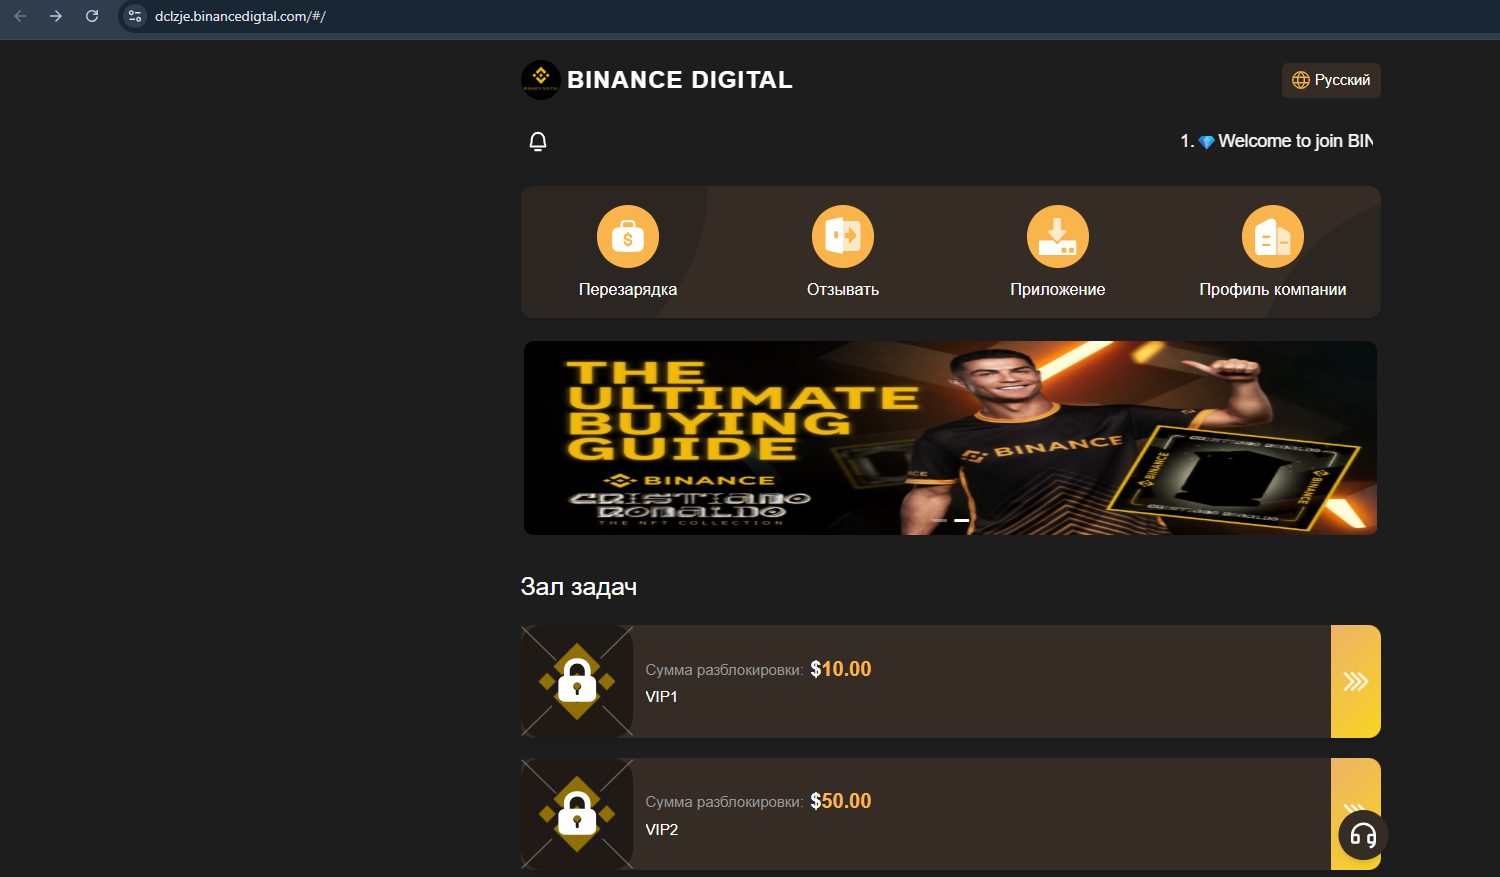Open the headset customer support chat

point(1363,835)
